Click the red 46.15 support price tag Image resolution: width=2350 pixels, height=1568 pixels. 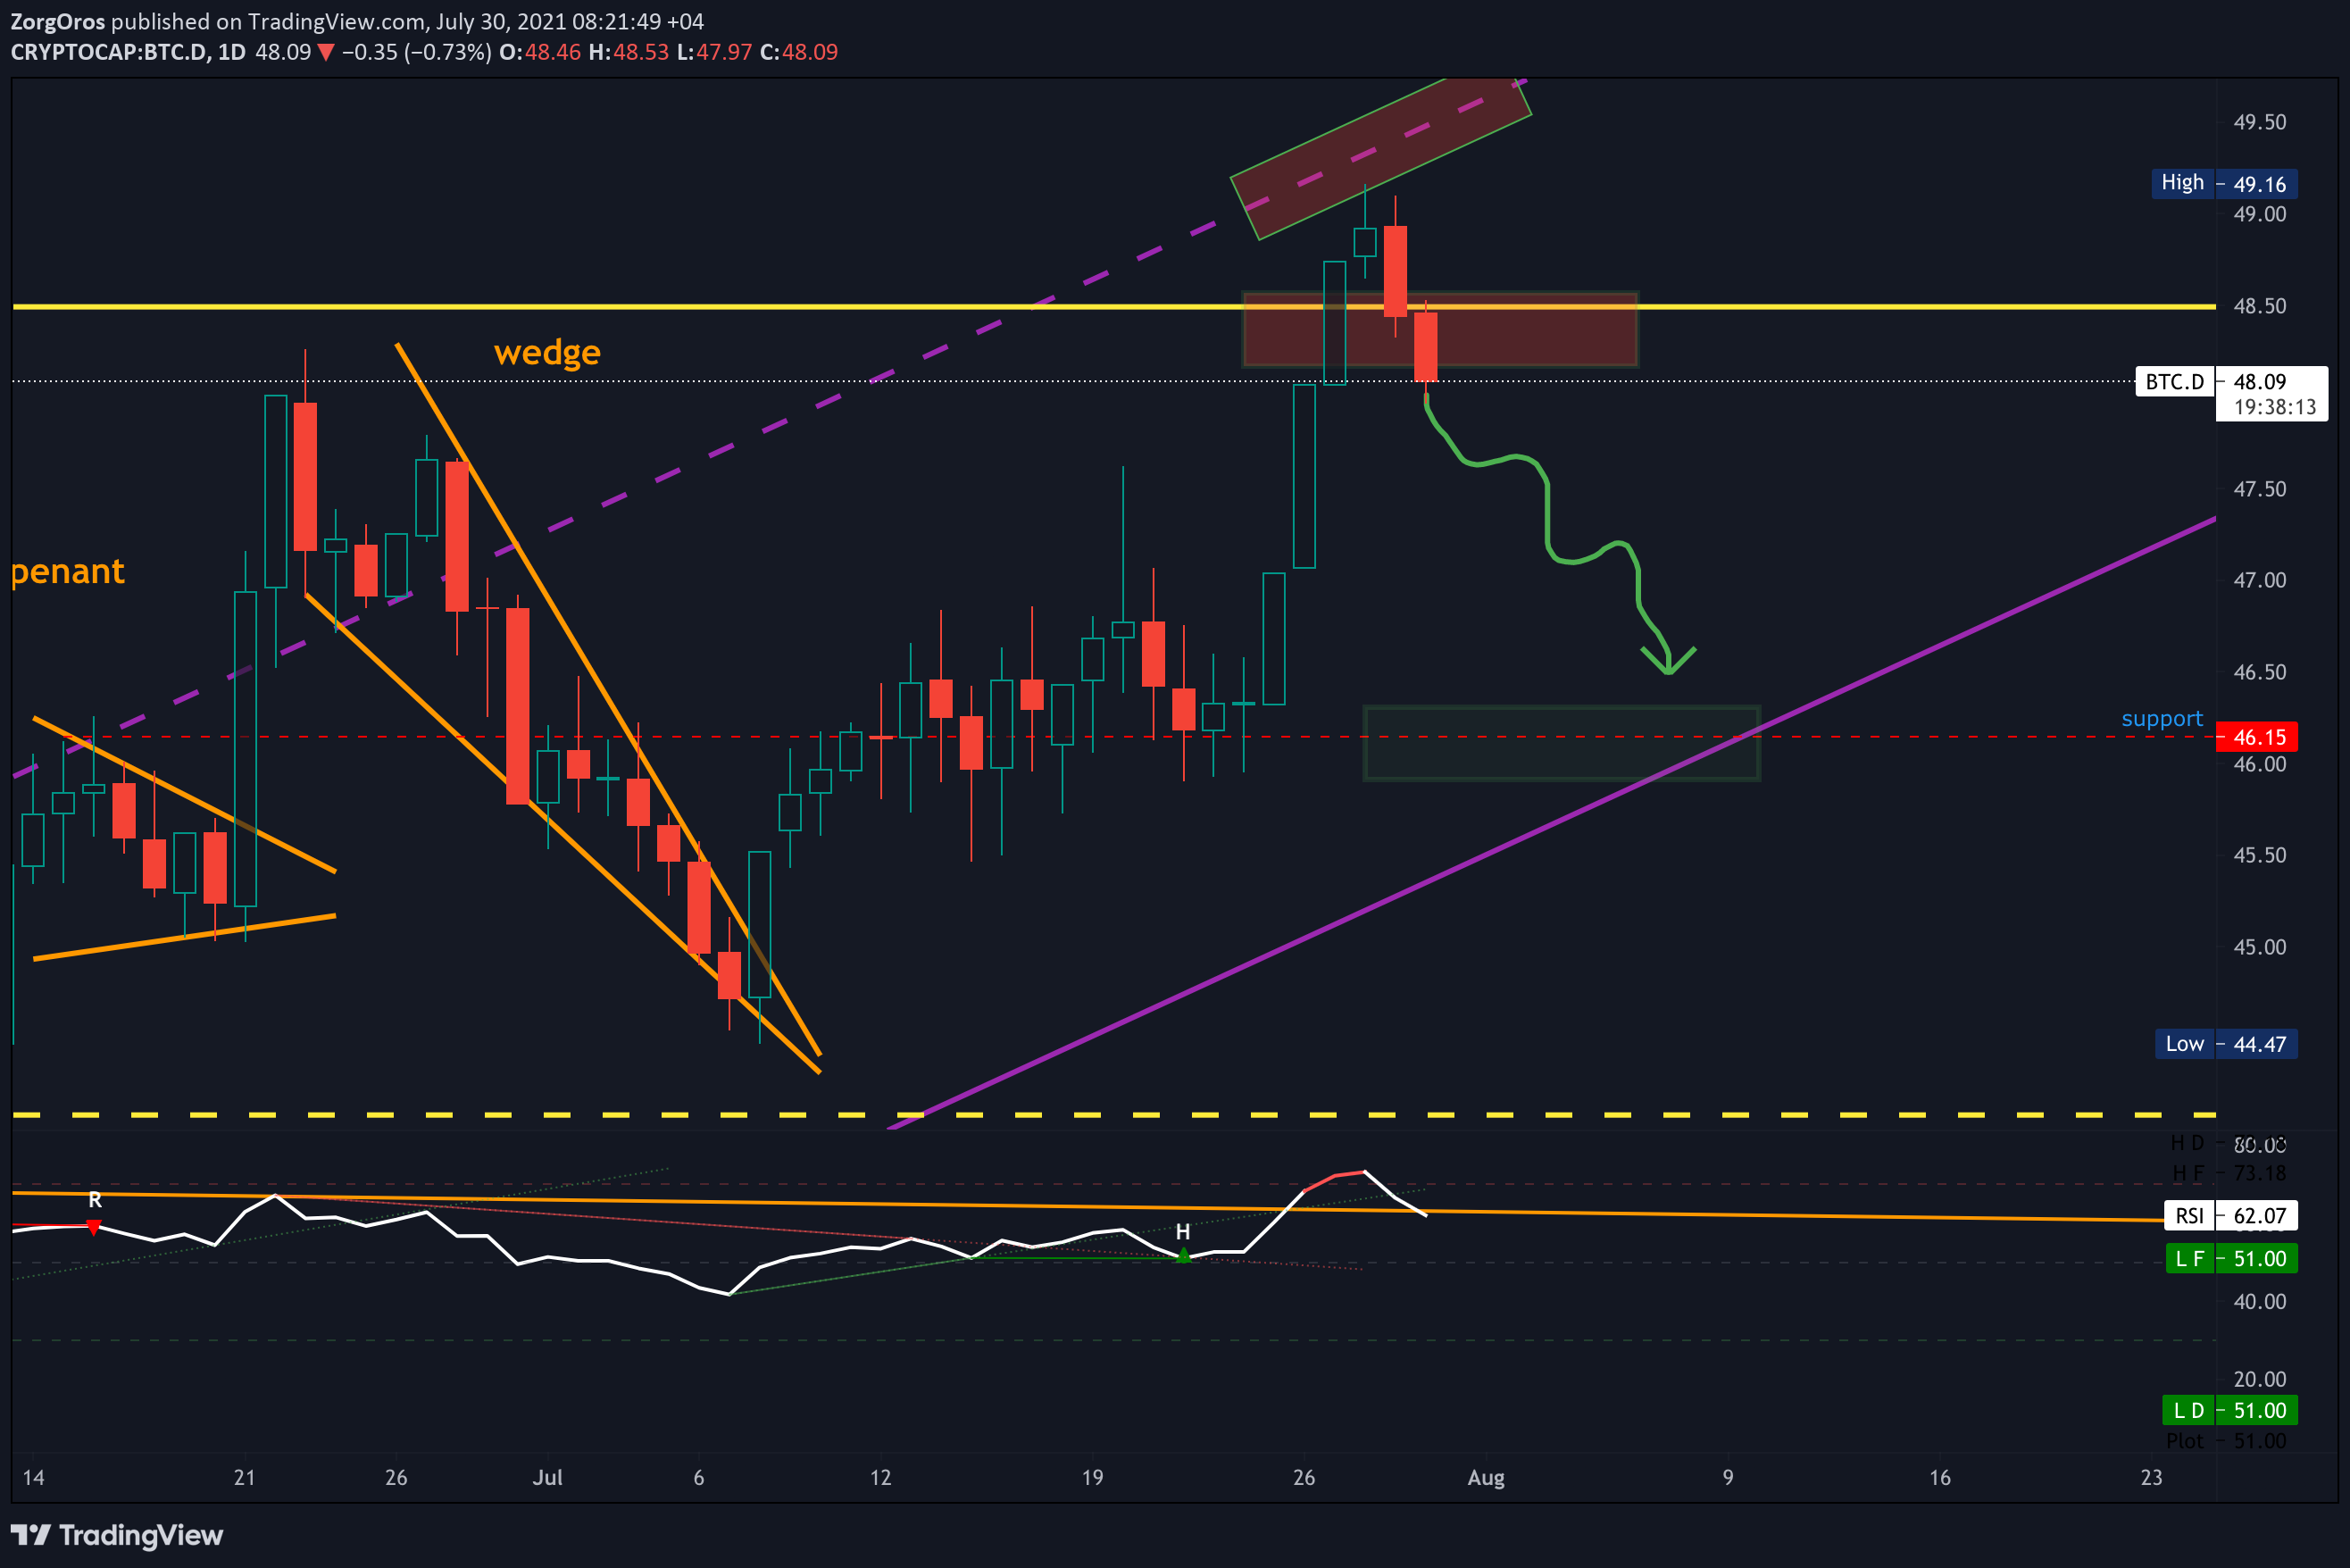pos(2257,737)
